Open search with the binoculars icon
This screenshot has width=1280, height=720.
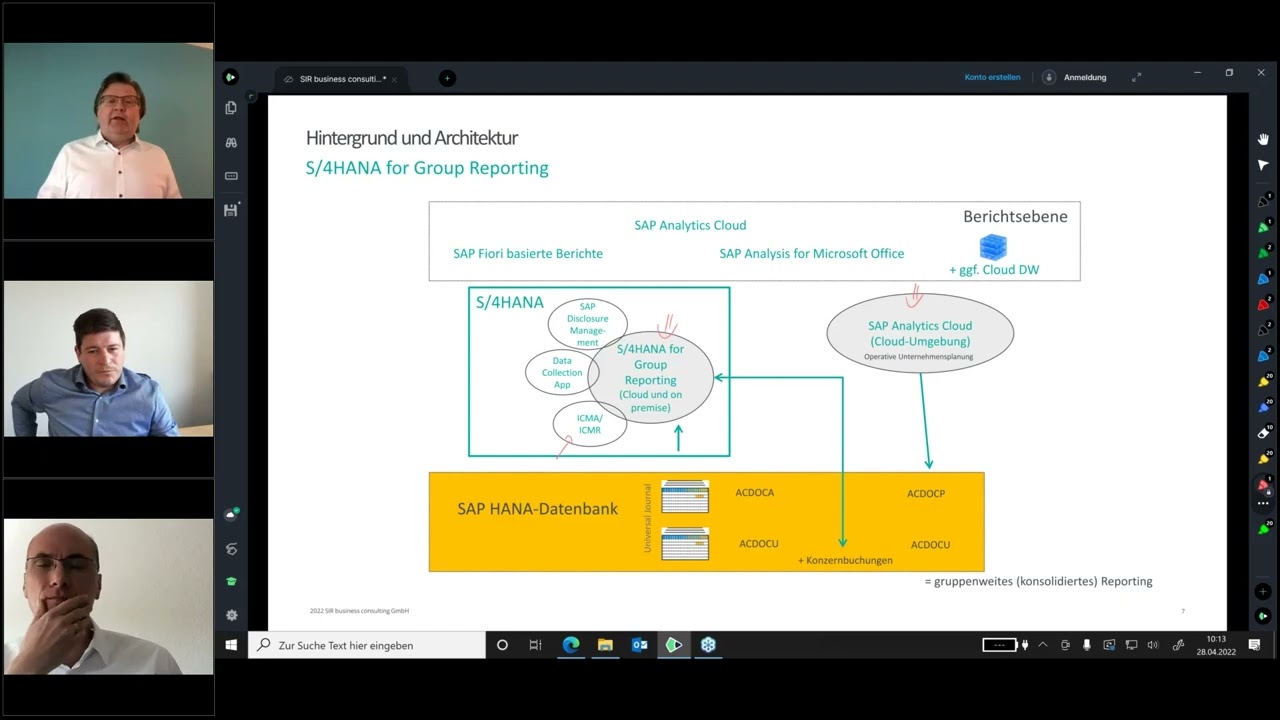pos(231,143)
